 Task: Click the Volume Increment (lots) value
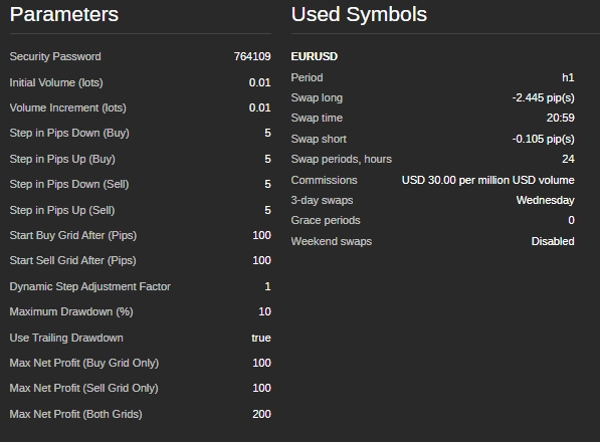(x=259, y=108)
